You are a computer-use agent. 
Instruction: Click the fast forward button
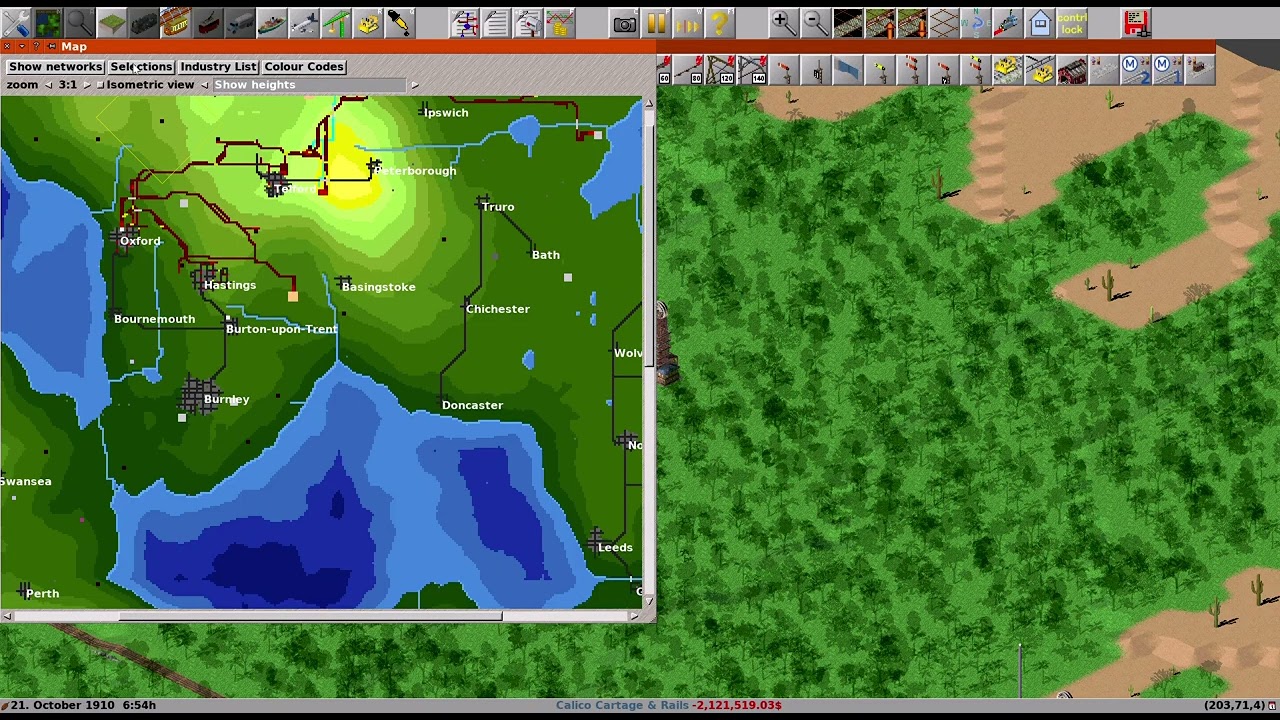click(x=688, y=22)
